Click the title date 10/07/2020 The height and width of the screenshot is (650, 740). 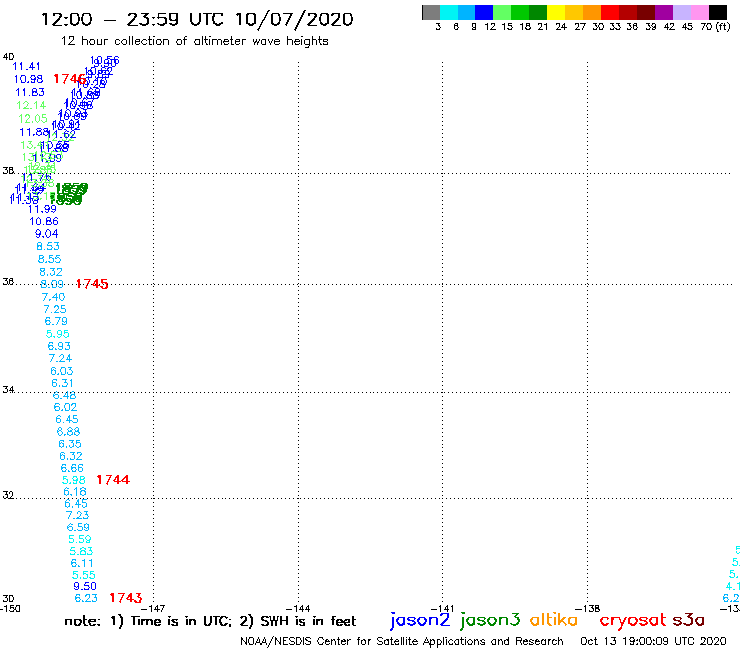click(x=294, y=19)
